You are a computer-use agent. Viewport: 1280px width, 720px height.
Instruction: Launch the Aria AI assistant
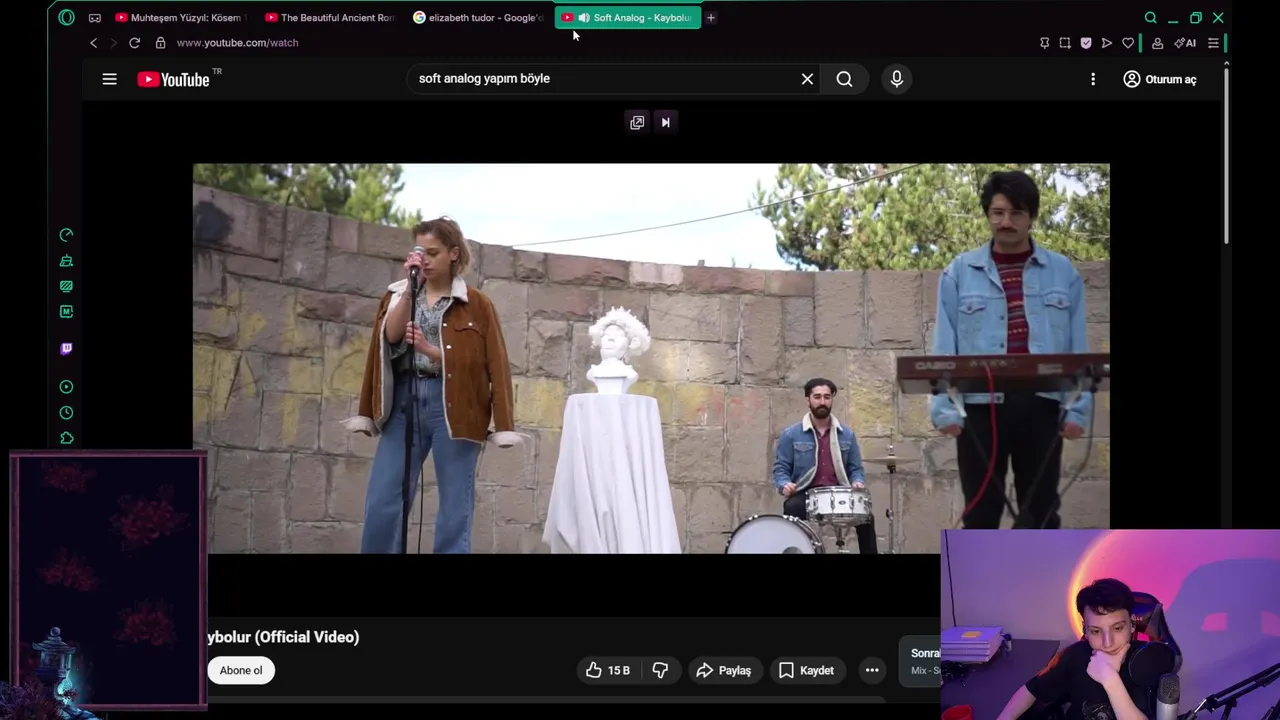[x=1186, y=43]
